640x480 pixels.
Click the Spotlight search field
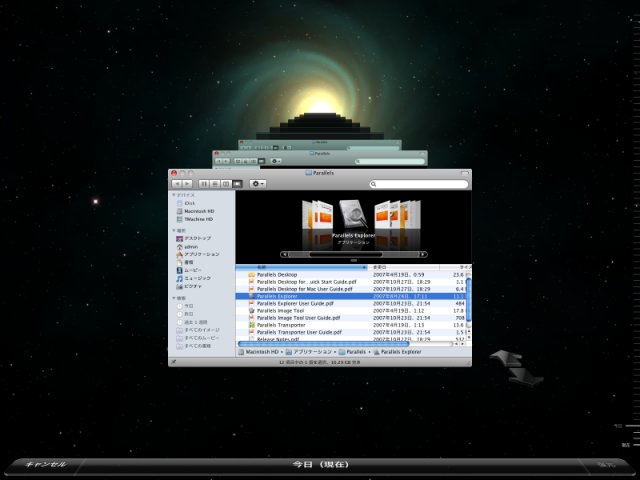[x=419, y=184]
